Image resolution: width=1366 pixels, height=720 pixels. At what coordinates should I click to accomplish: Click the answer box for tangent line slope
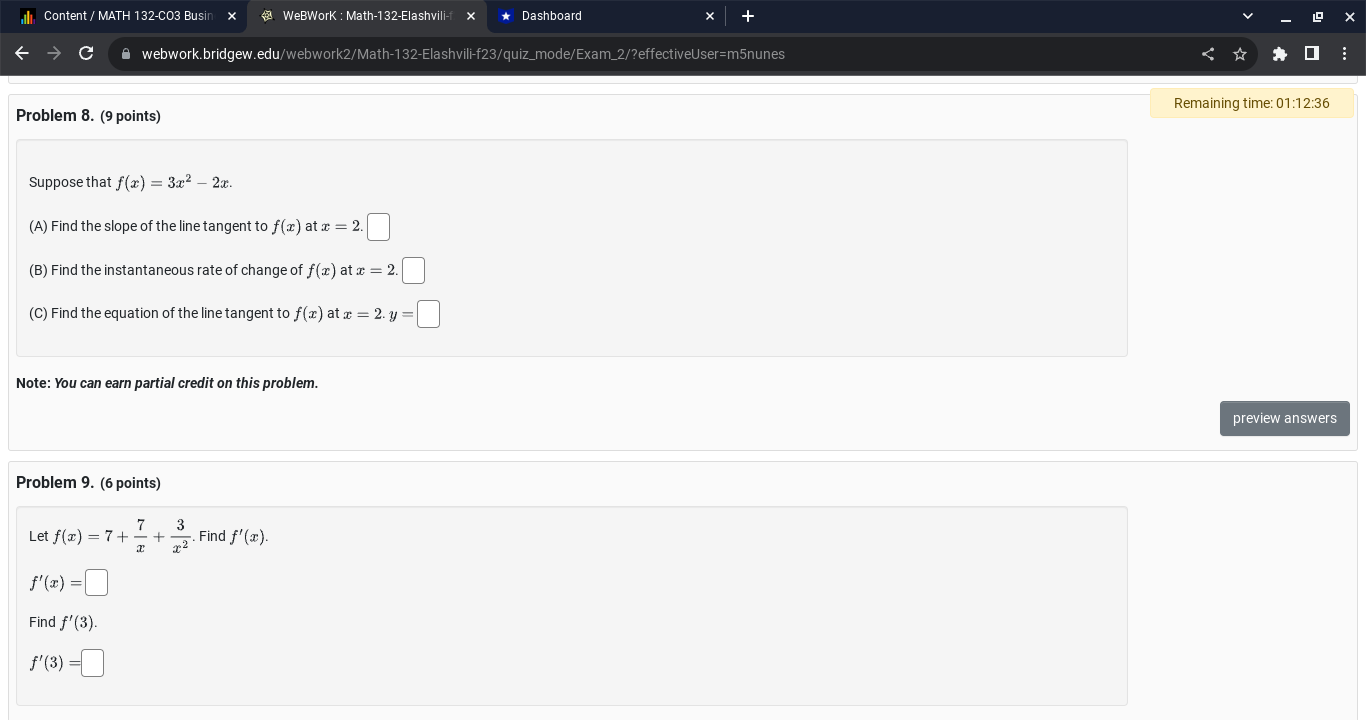378,227
